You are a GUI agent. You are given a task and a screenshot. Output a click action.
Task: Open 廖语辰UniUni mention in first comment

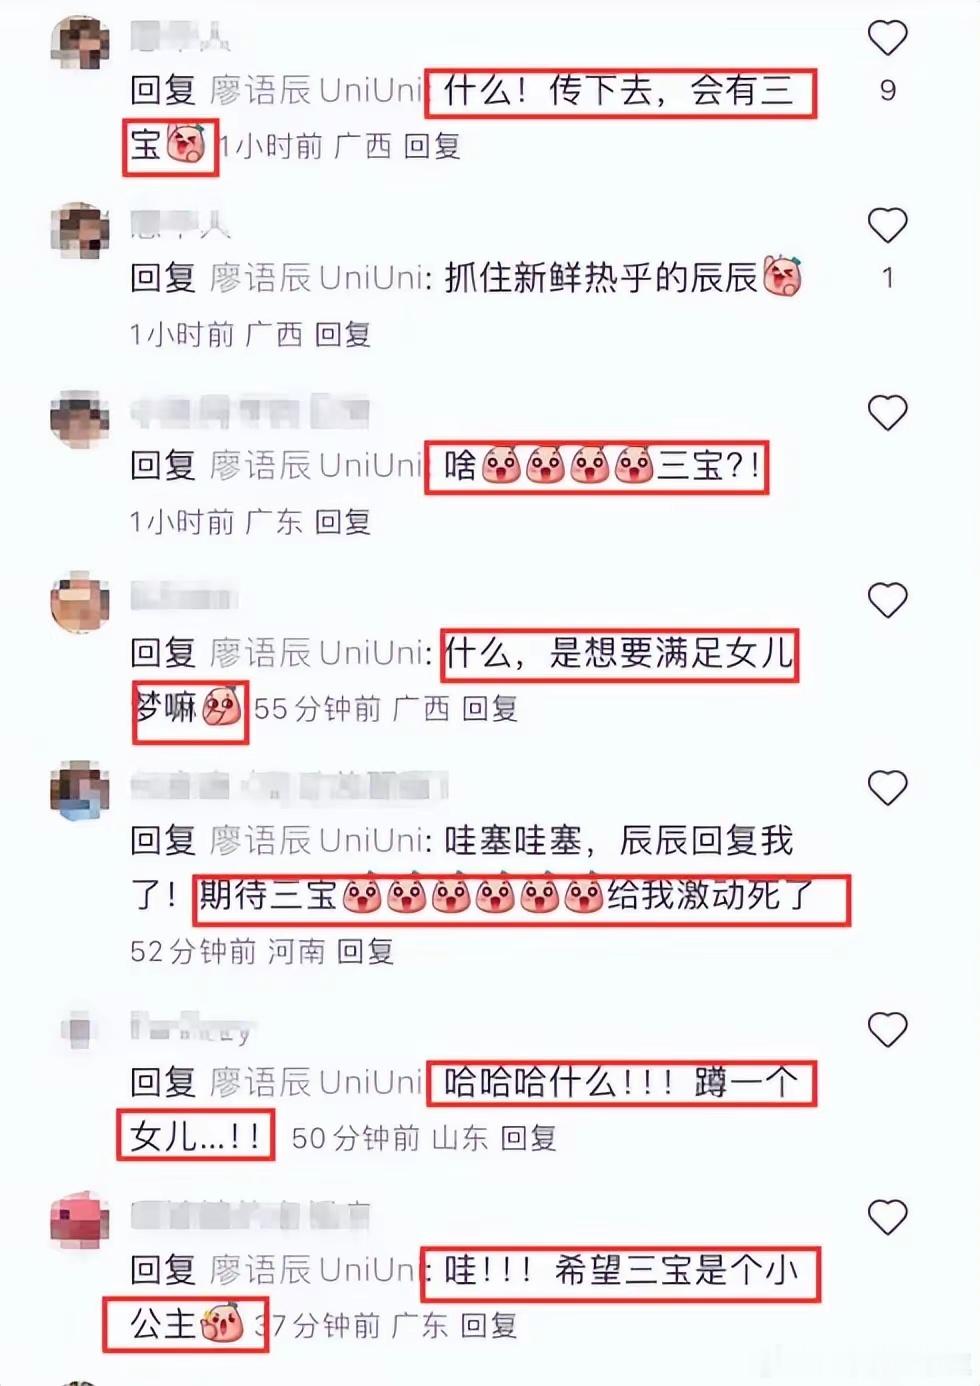[318, 91]
